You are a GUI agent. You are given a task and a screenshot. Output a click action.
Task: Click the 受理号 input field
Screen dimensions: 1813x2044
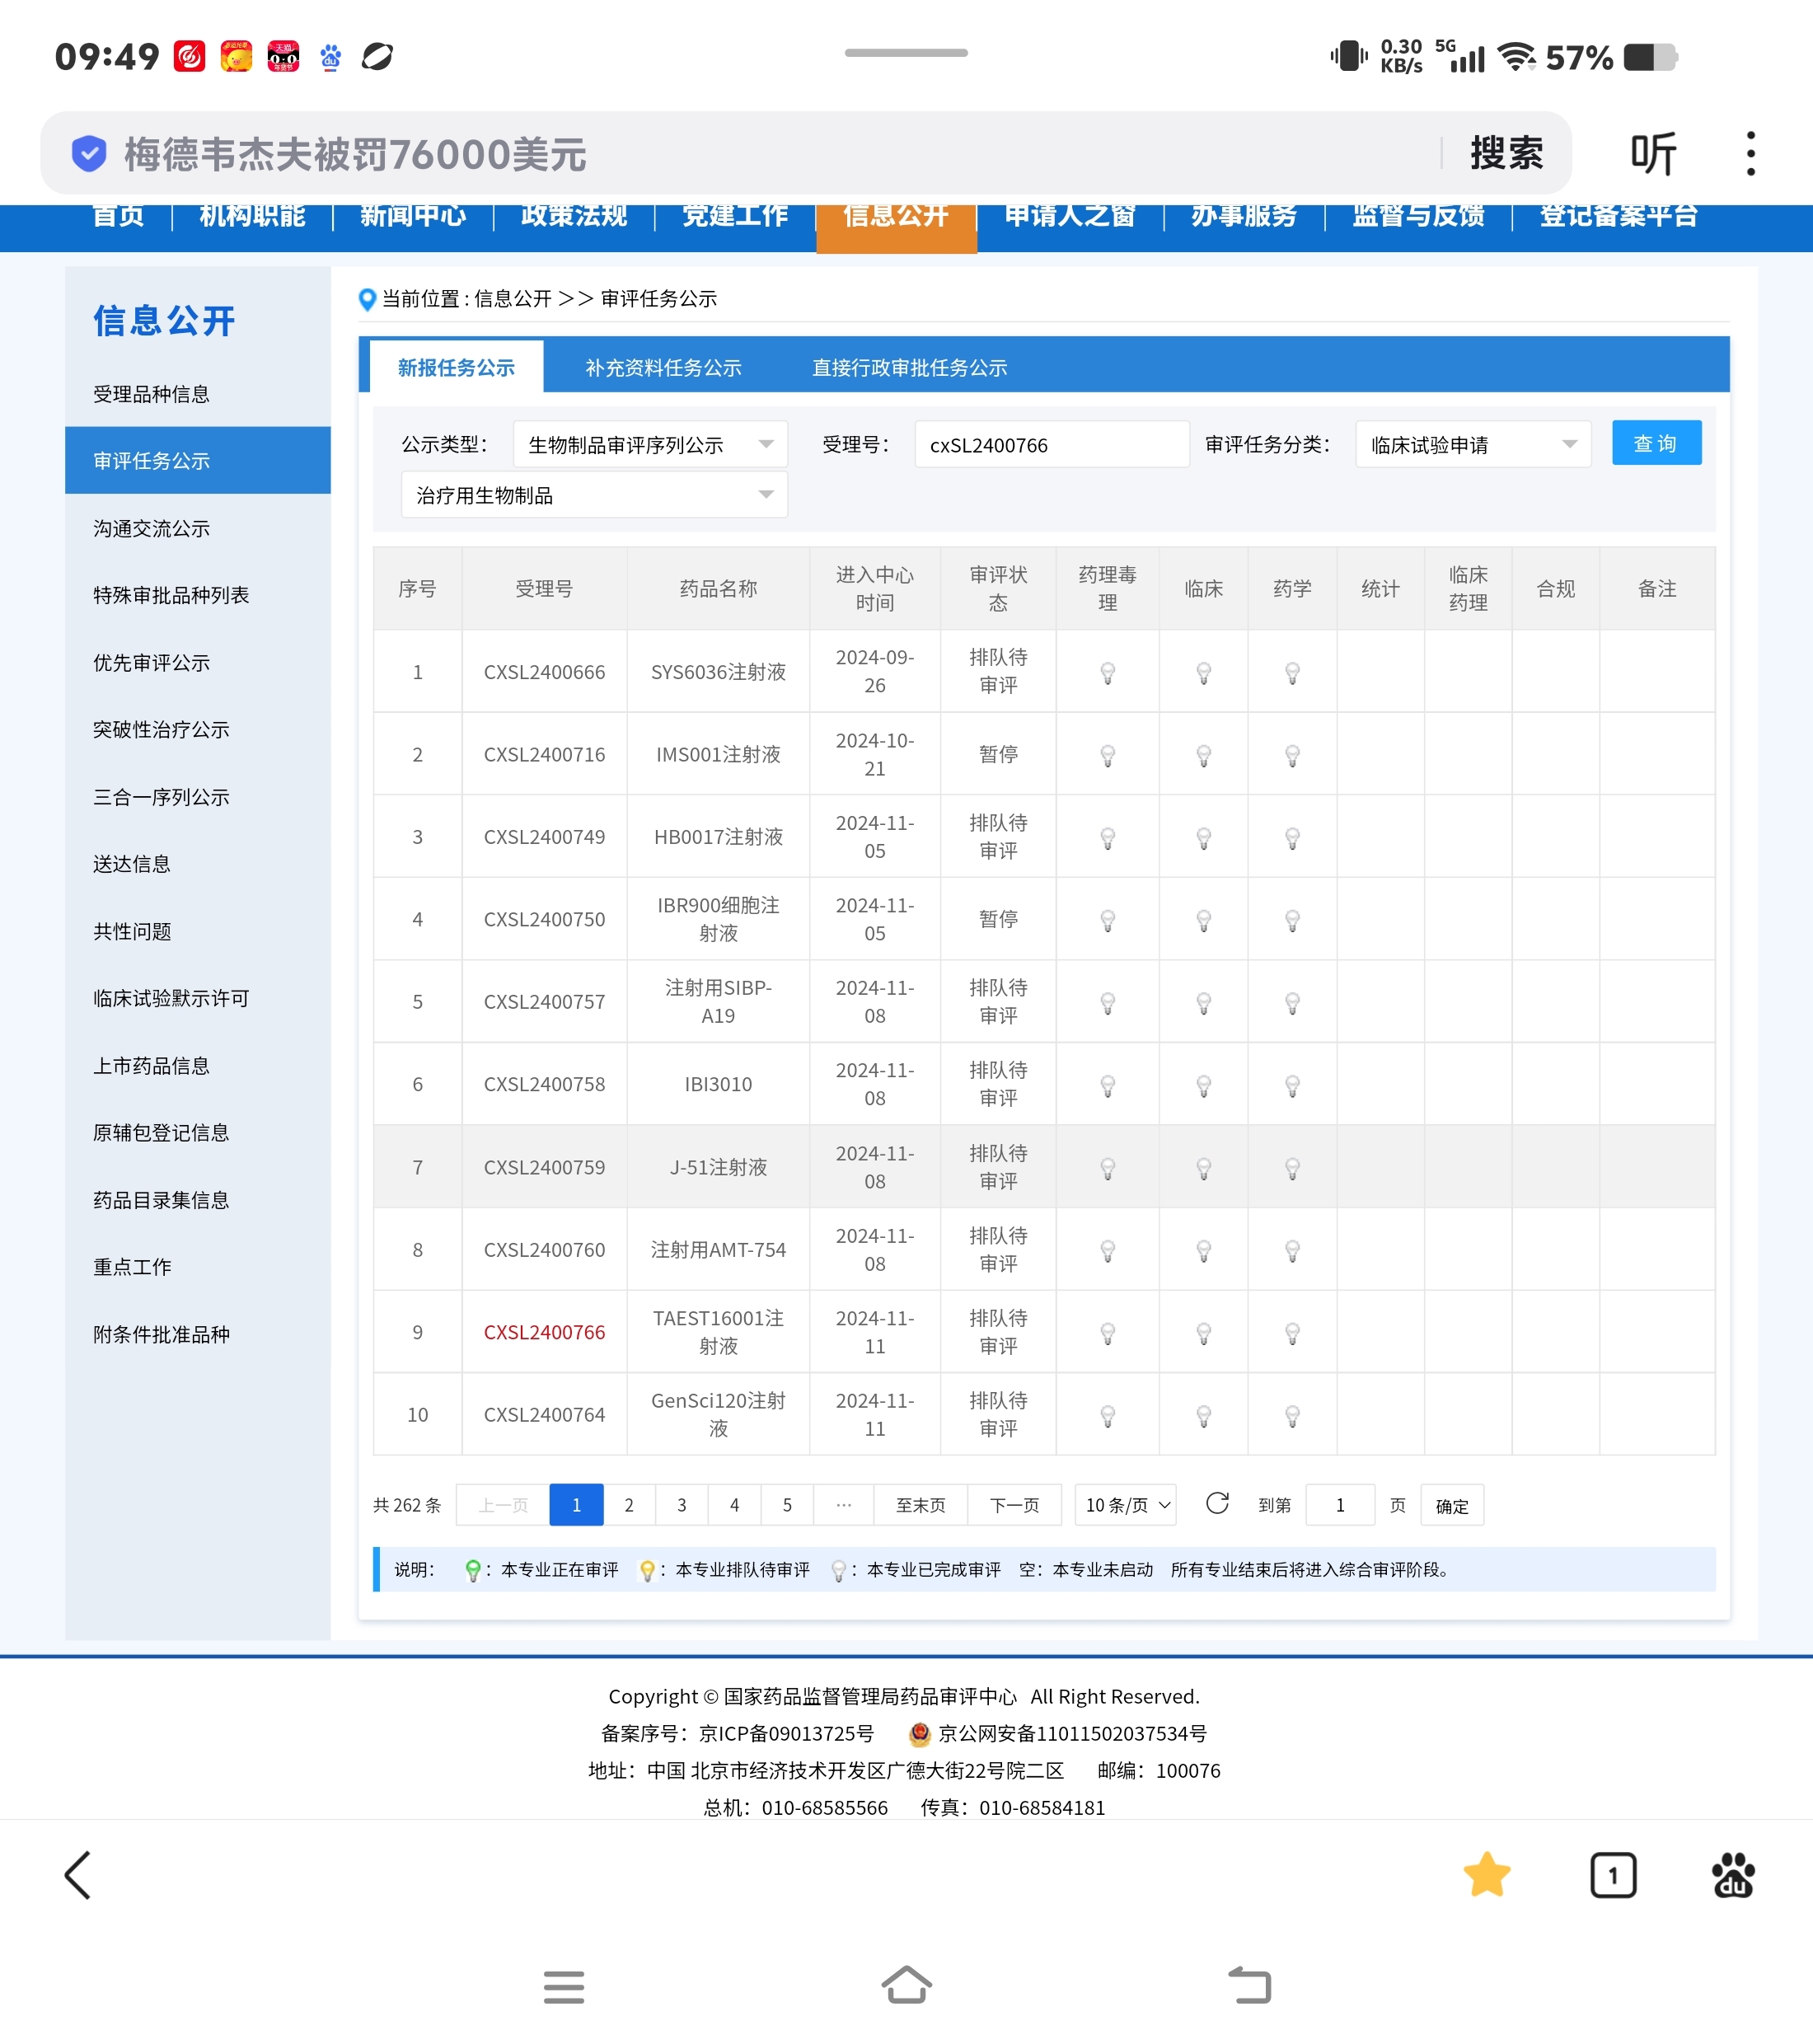[x=1051, y=445]
